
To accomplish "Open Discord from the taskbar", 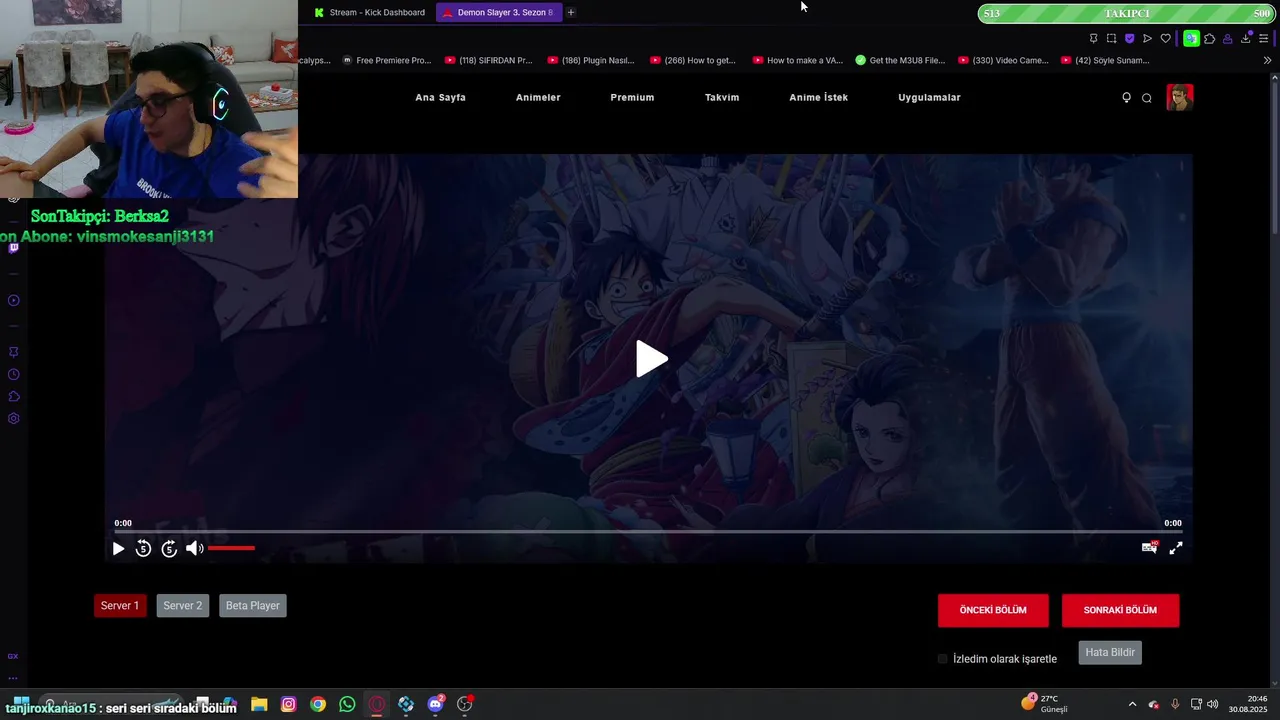I will [x=435, y=704].
